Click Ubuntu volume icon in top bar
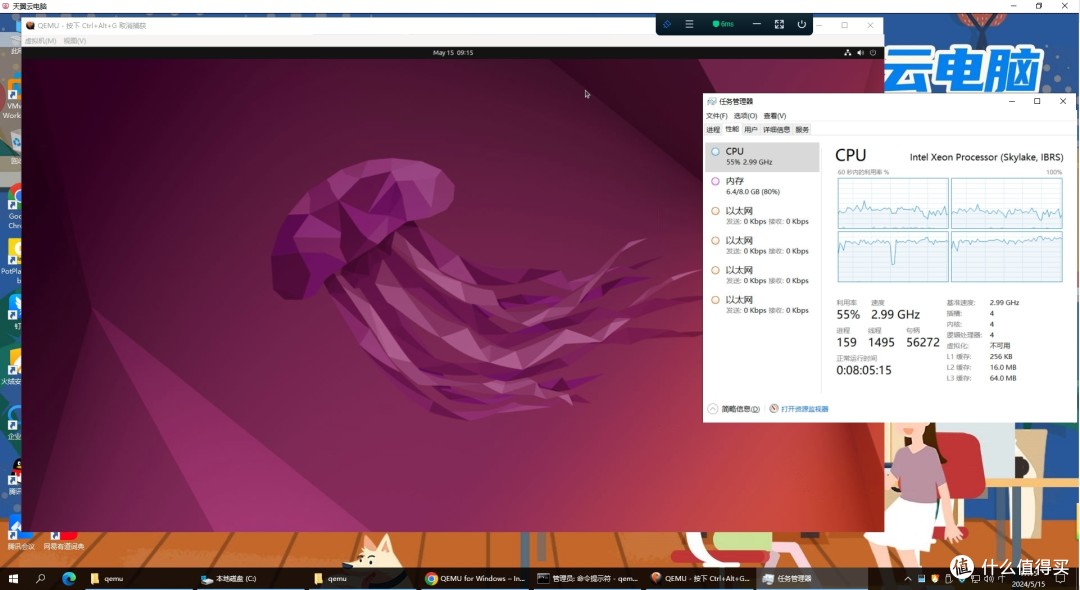This screenshot has width=1080, height=590. (860, 52)
